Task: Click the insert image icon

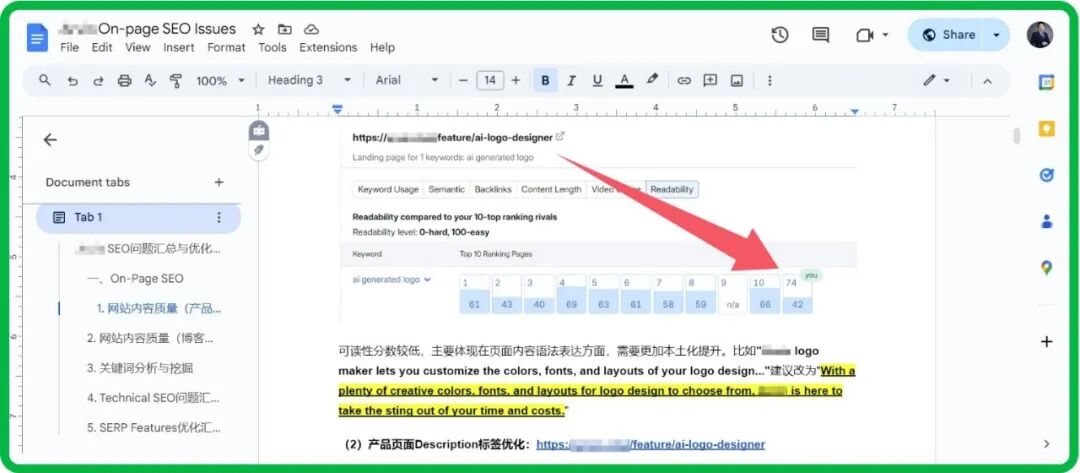Action: click(x=737, y=81)
